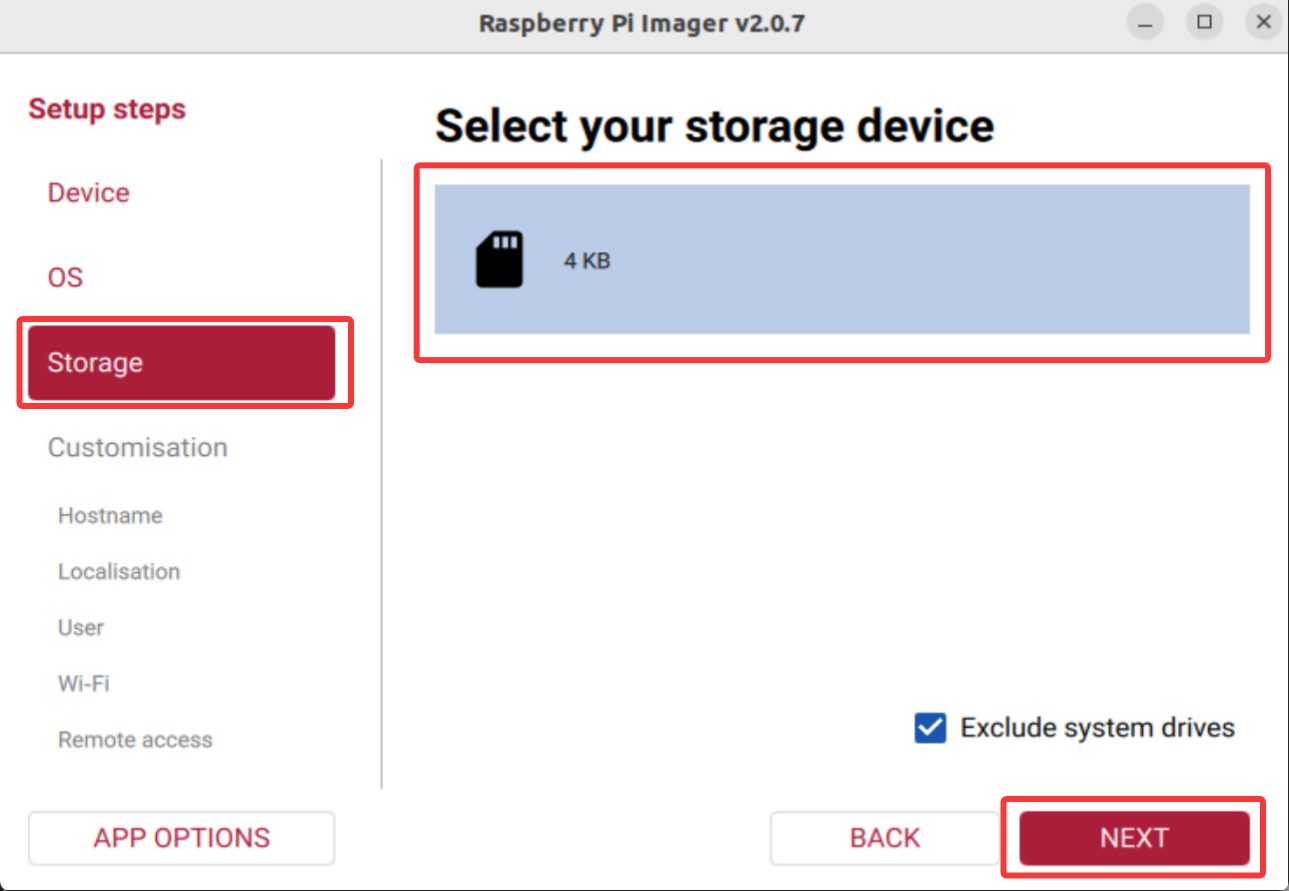Open the Wi-Fi sub-step

[84, 684]
